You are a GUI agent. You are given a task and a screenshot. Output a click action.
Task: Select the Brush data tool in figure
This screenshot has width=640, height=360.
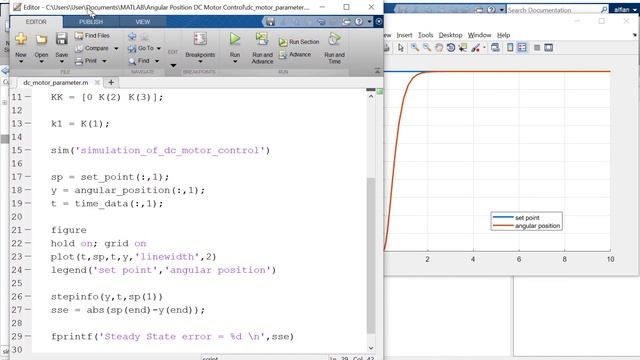[x=476, y=48]
